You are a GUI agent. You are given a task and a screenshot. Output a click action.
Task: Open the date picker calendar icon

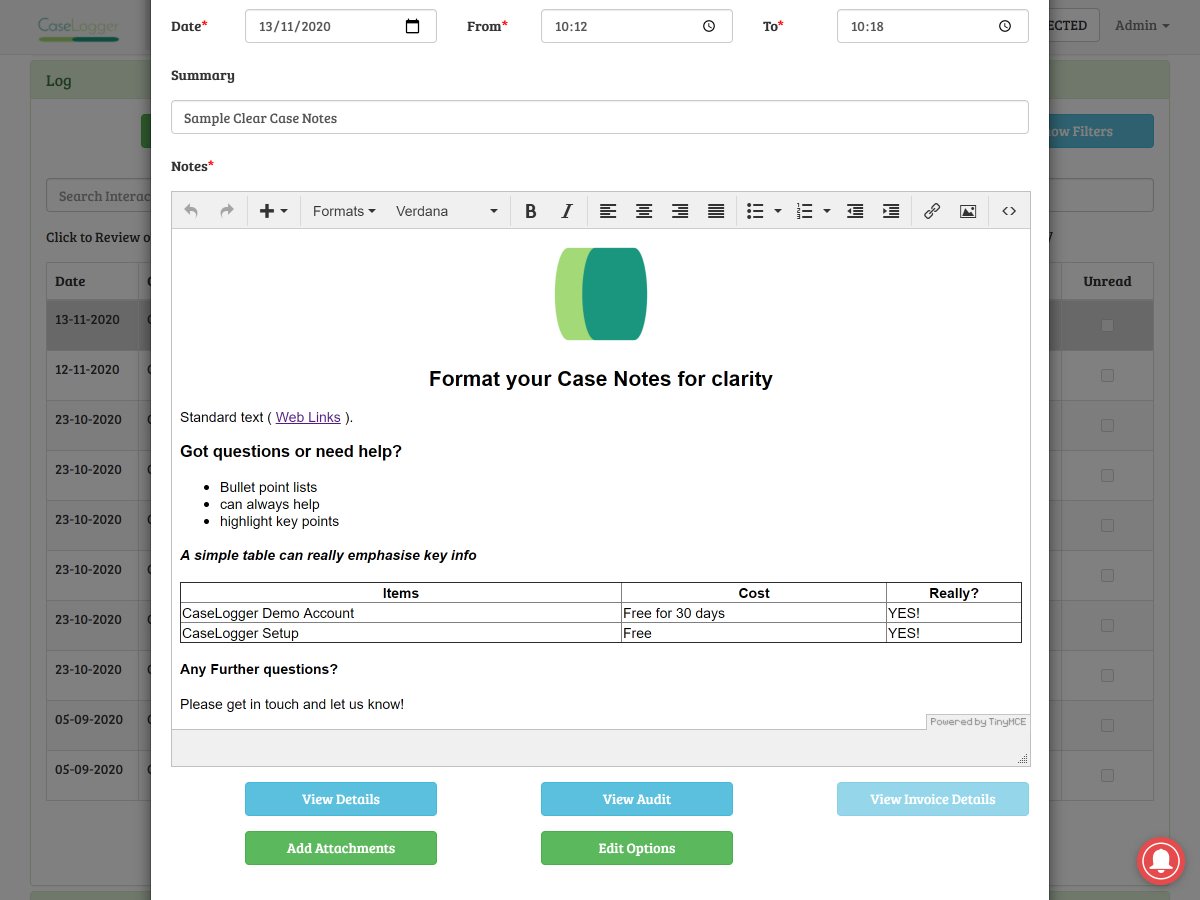412,26
